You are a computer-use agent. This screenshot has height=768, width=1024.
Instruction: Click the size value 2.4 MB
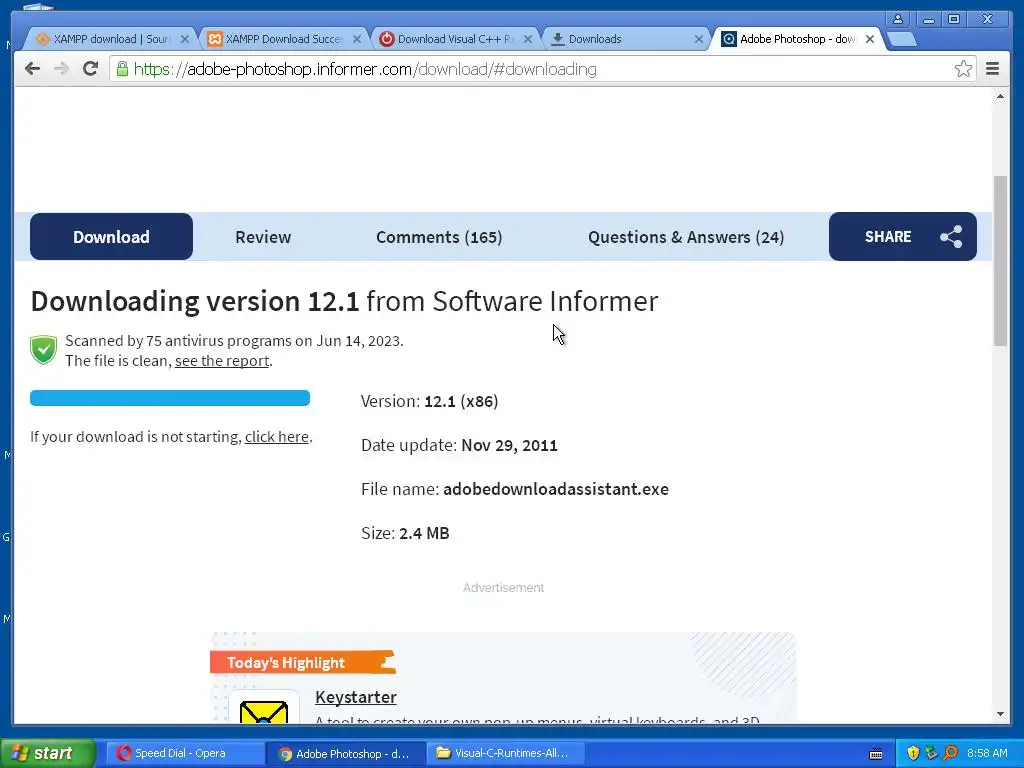click(x=424, y=534)
